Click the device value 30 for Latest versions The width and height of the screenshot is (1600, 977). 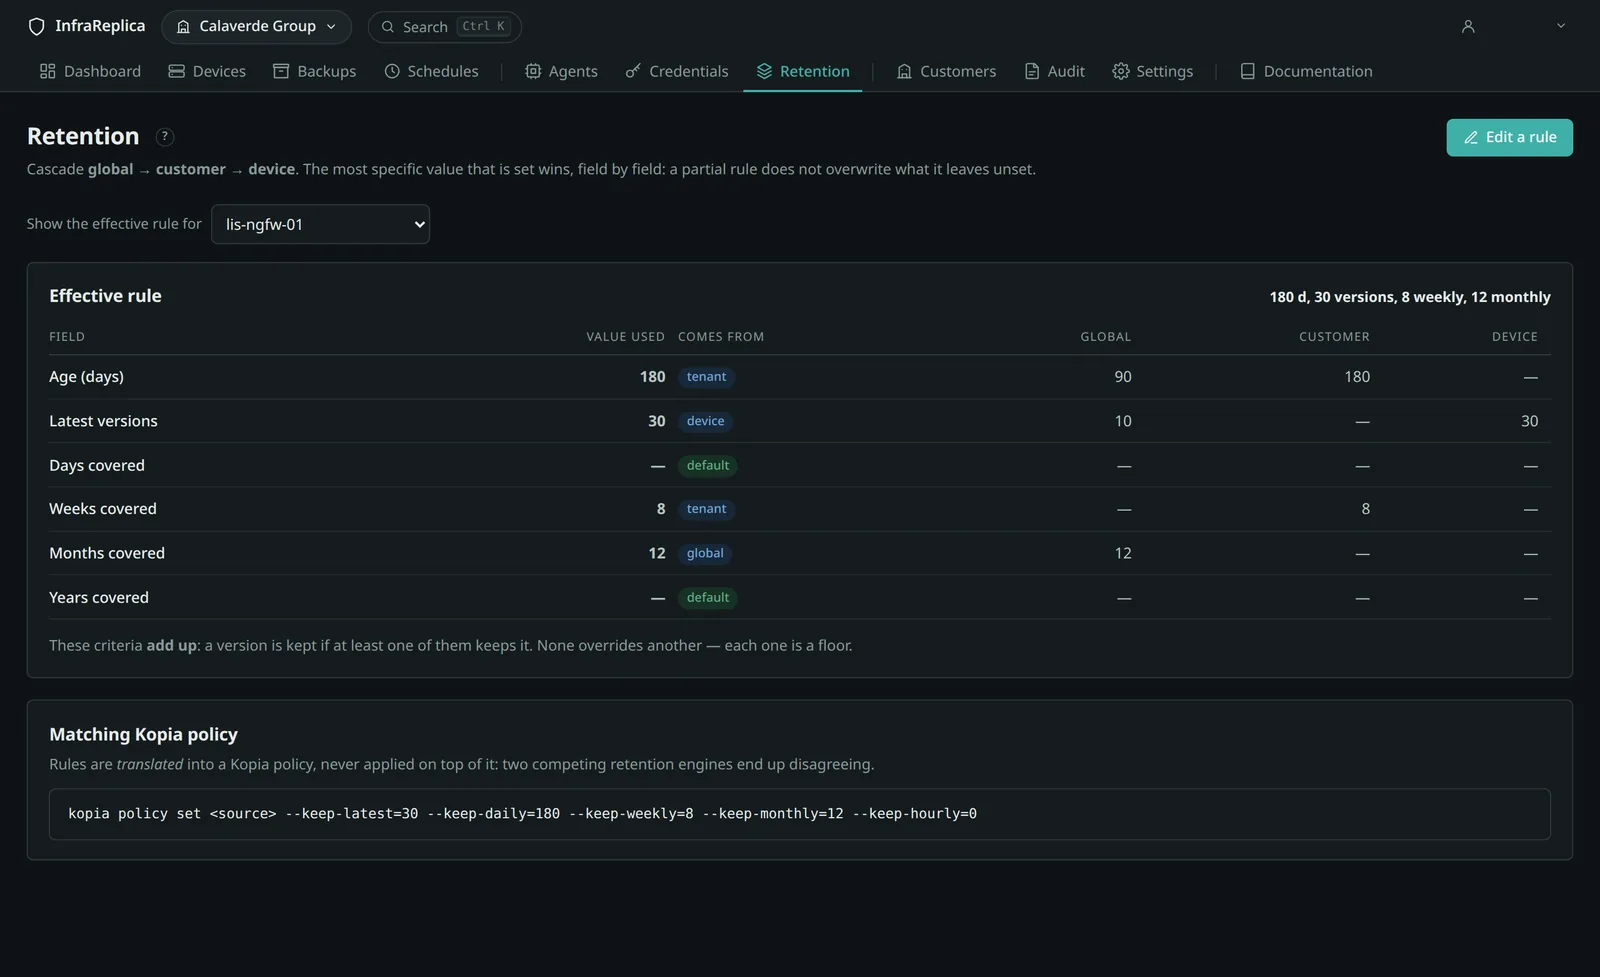[1529, 421]
